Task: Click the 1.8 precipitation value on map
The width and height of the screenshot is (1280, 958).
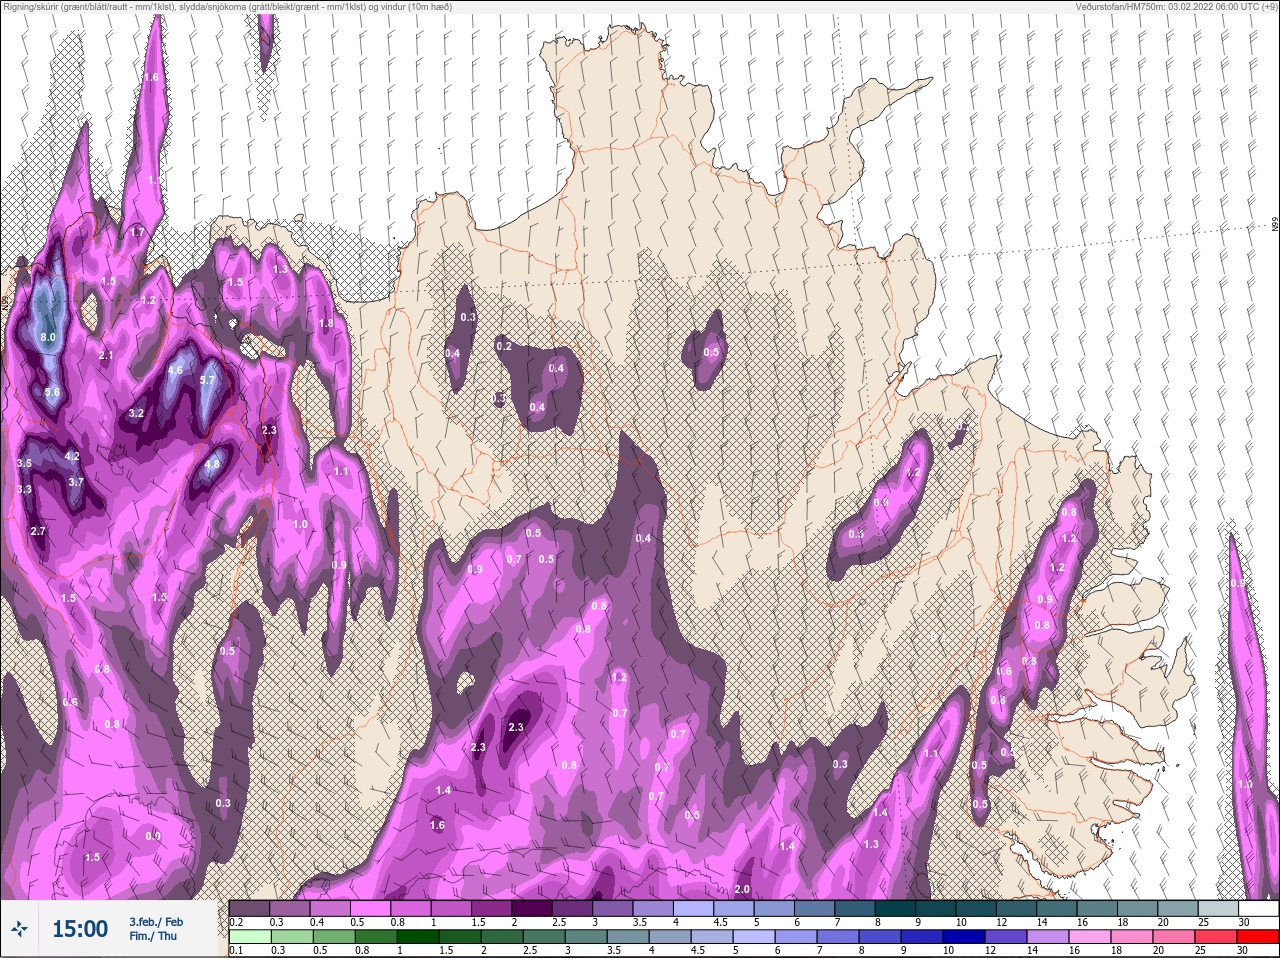Action: [326, 324]
